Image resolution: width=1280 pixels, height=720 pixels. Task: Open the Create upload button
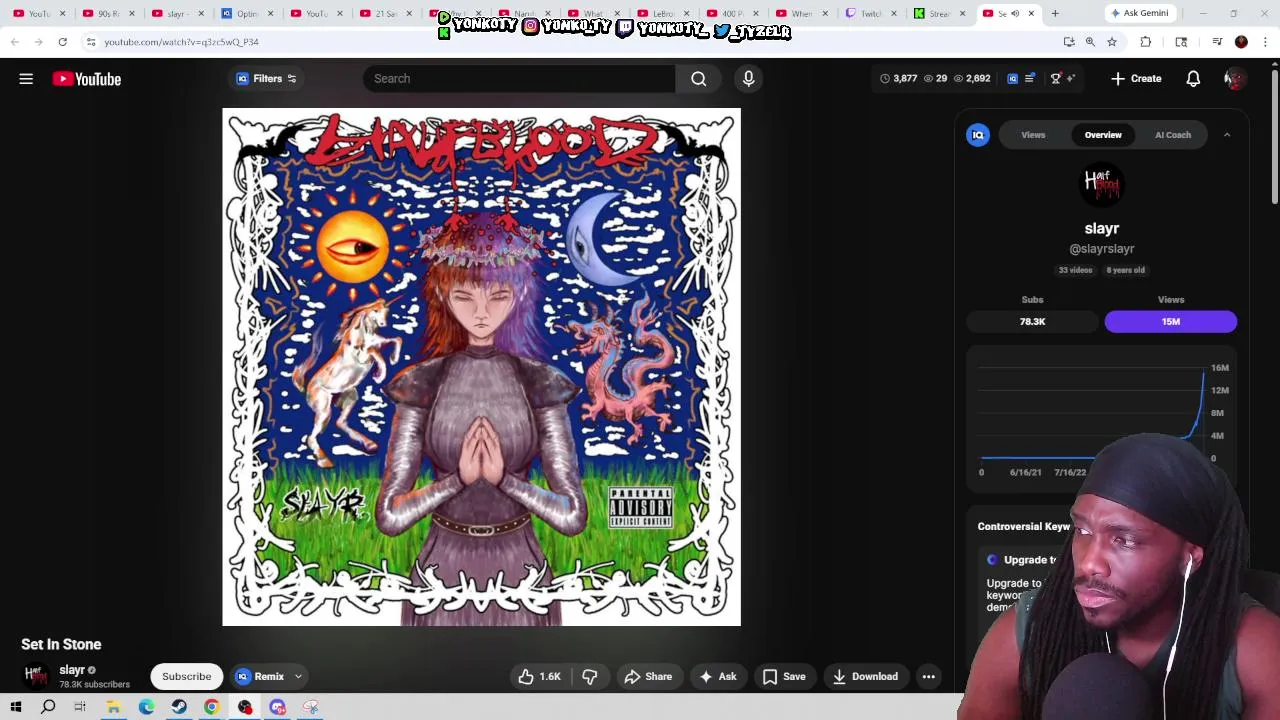pos(1136,79)
